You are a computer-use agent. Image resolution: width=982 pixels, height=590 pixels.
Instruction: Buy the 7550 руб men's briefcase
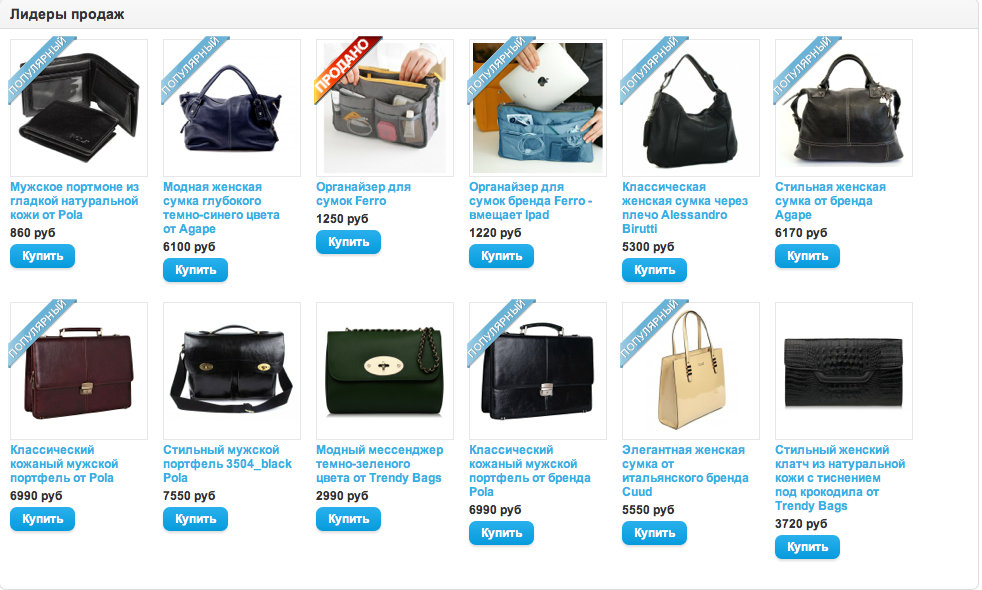coord(195,519)
